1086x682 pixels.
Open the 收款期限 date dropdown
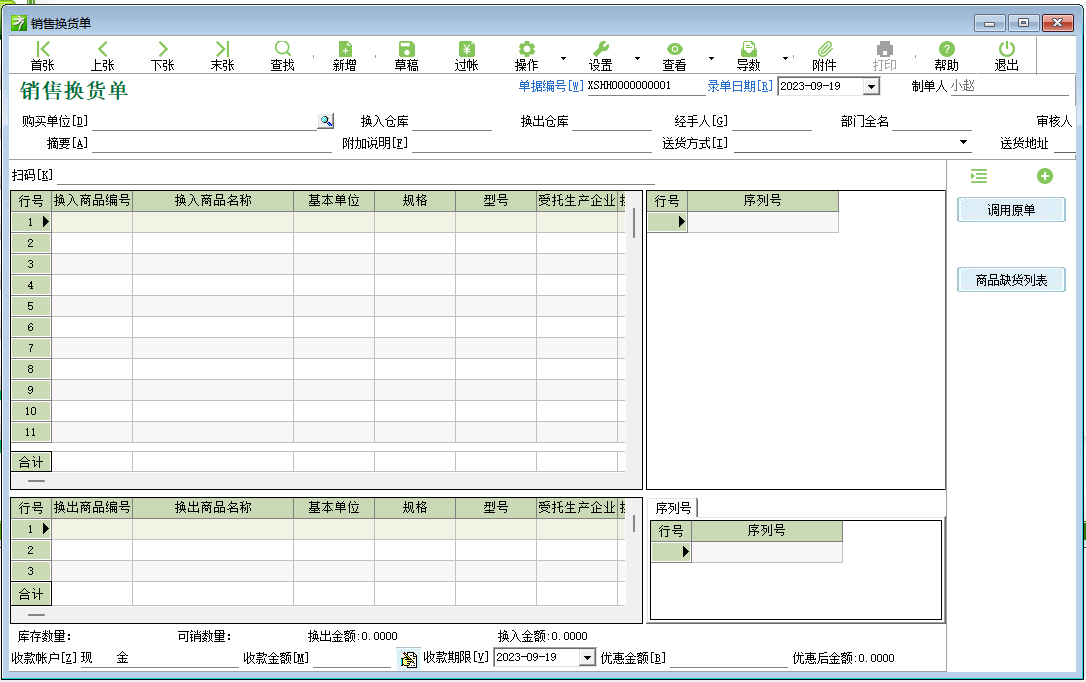[x=587, y=658]
